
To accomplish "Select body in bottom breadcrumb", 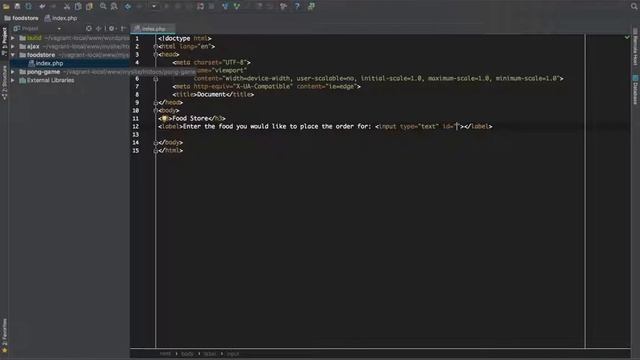I will tap(187, 354).
